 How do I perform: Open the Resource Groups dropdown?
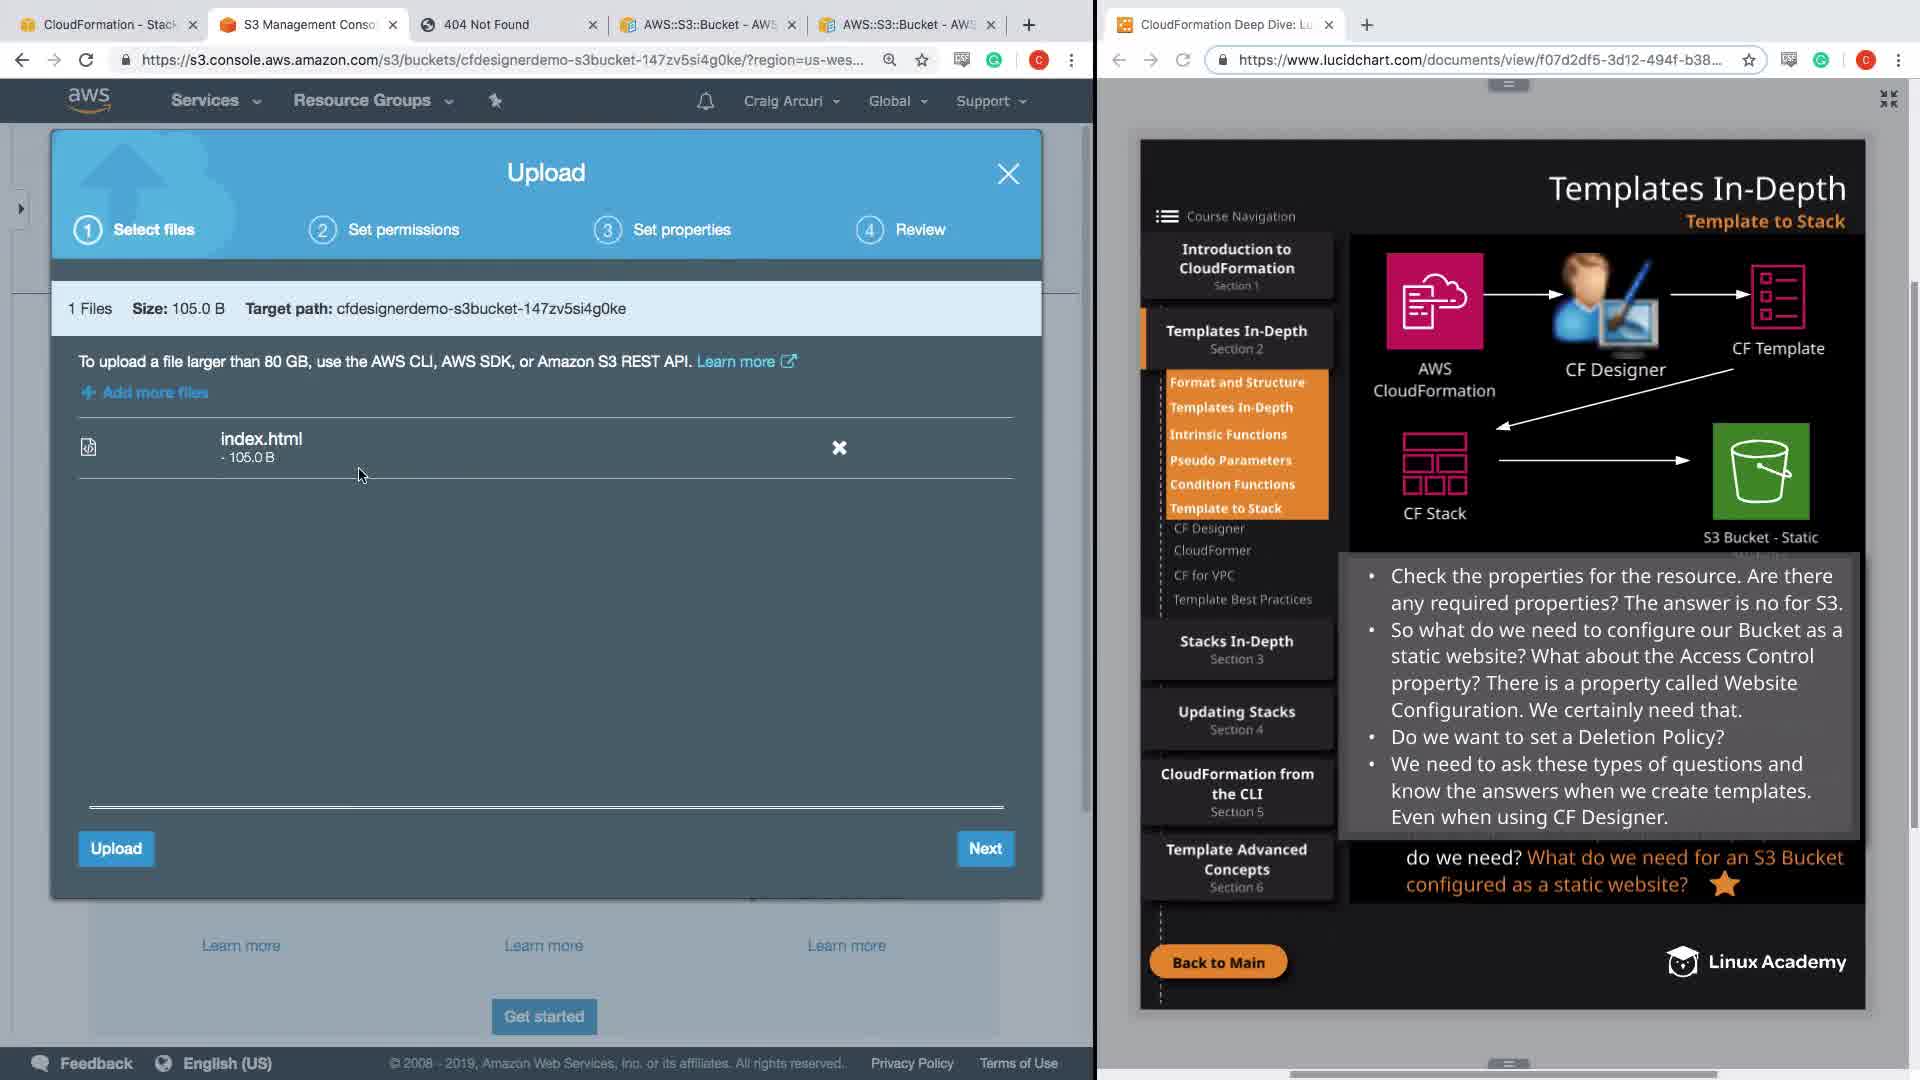(x=372, y=101)
